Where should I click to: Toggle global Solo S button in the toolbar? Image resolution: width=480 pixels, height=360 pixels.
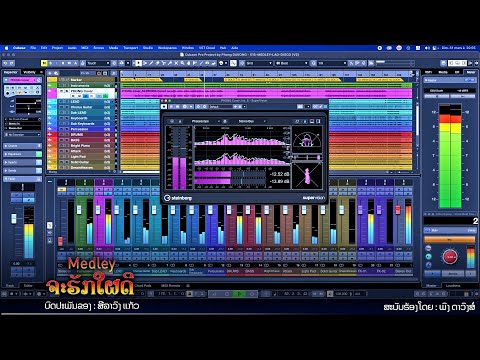pos(51,63)
